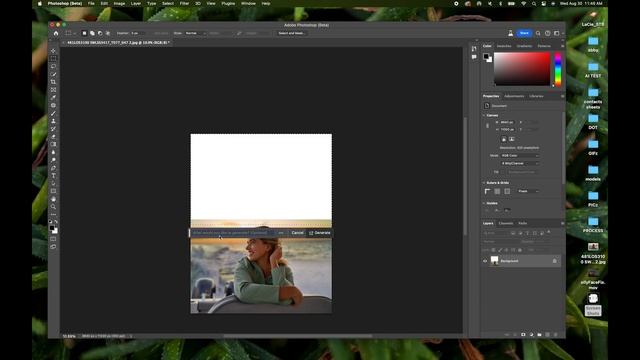
Task: Open the PROCESS folder on desktop
Action: [593, 224]
